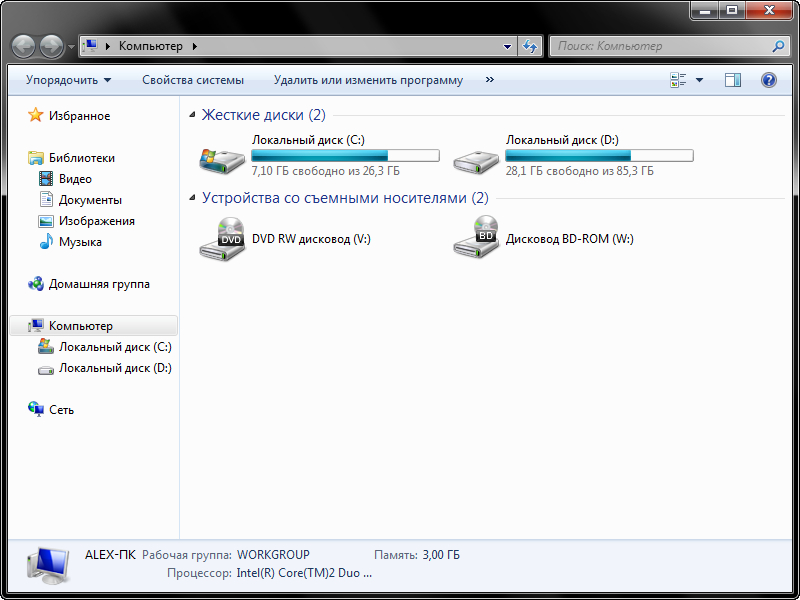The width and height of the screenshot is (800, 600).
Task: Click the ALEX-ПК computer icon in details pane
Action: point(47,566)
